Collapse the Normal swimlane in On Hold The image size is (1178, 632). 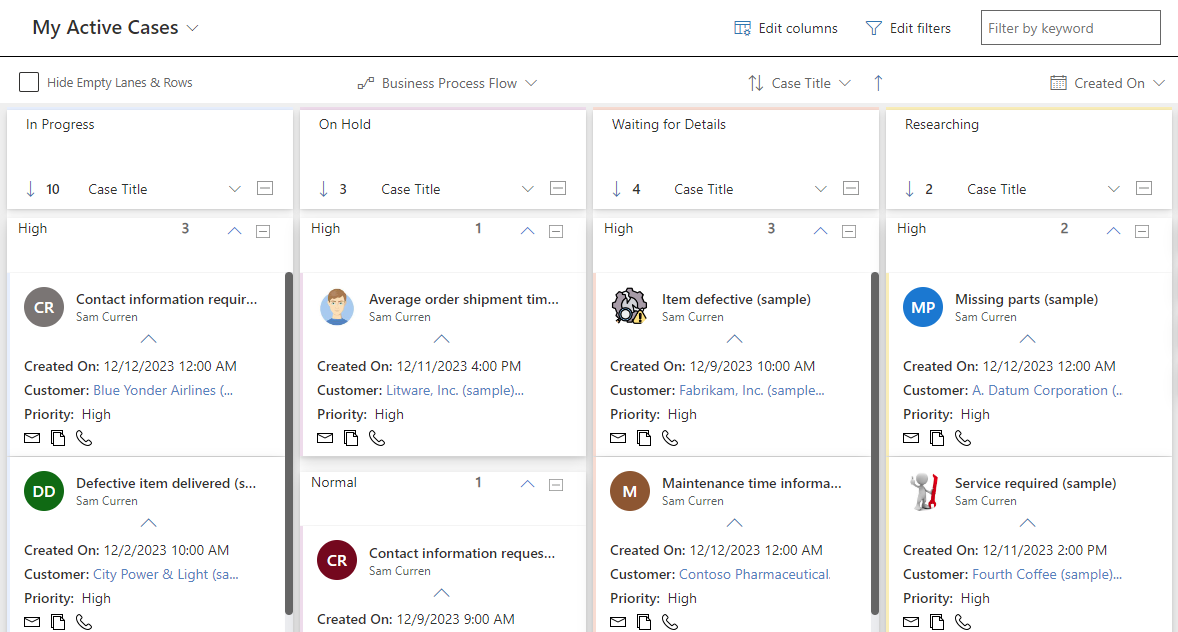(x=527, y=485)
